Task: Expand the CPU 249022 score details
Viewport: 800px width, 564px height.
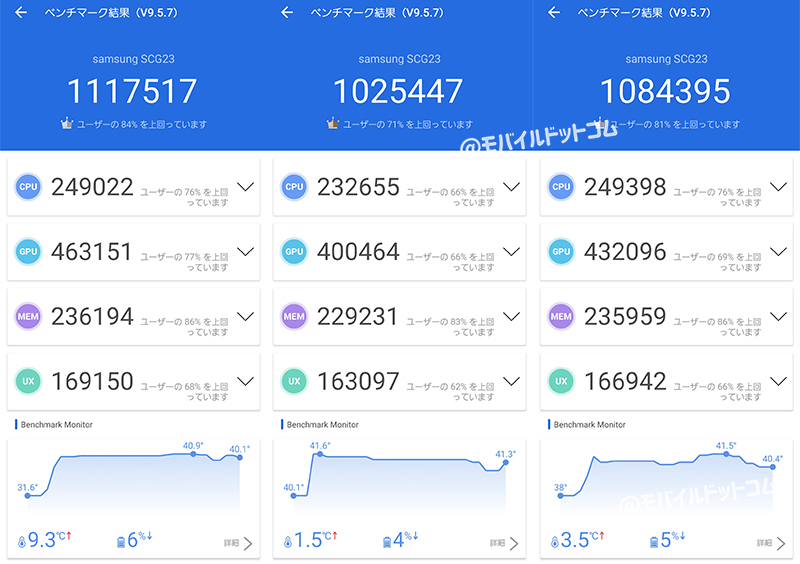Action: click(245, 187)
